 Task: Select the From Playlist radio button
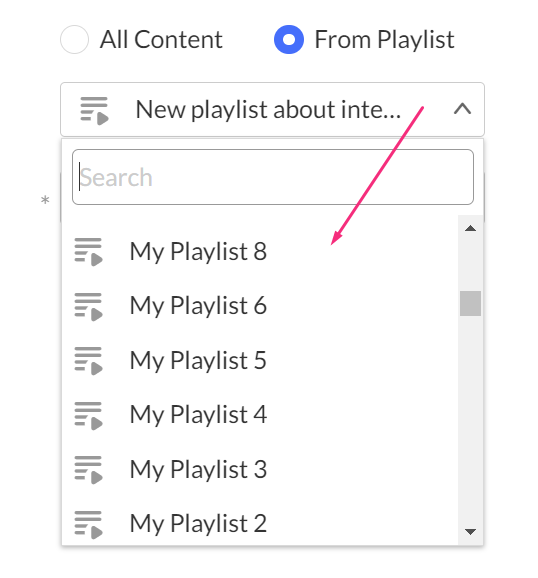click(x=289, y=39)
